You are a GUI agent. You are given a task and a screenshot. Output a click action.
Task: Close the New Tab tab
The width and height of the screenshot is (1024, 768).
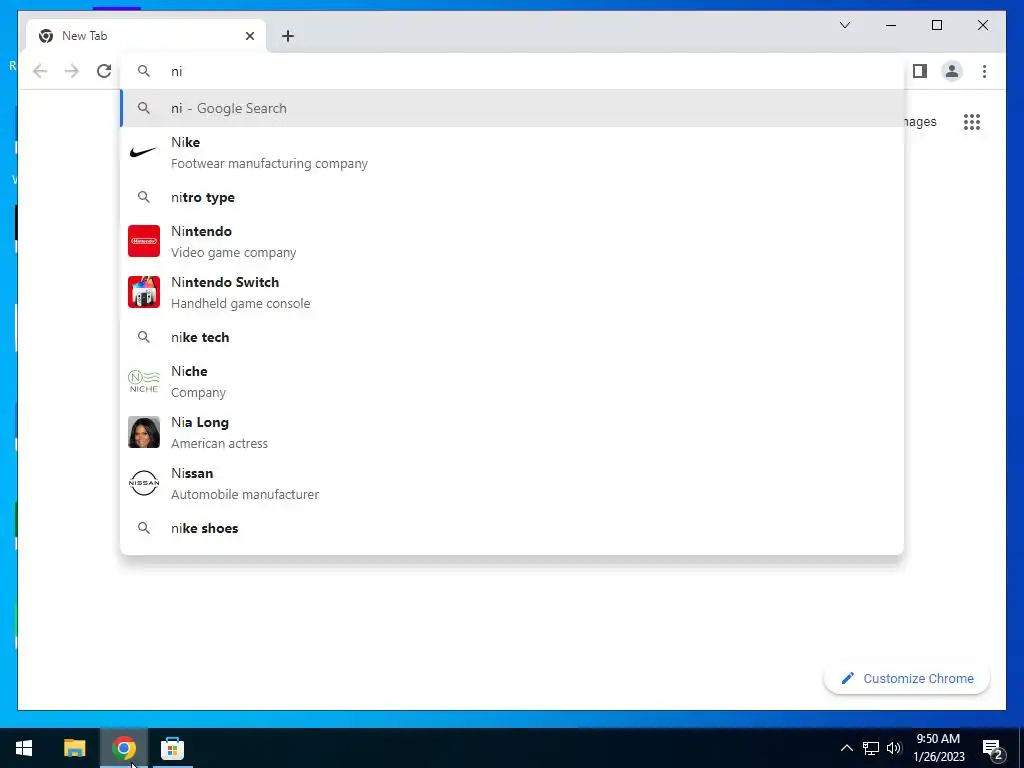pyautogui.click(x=249, y=36)
